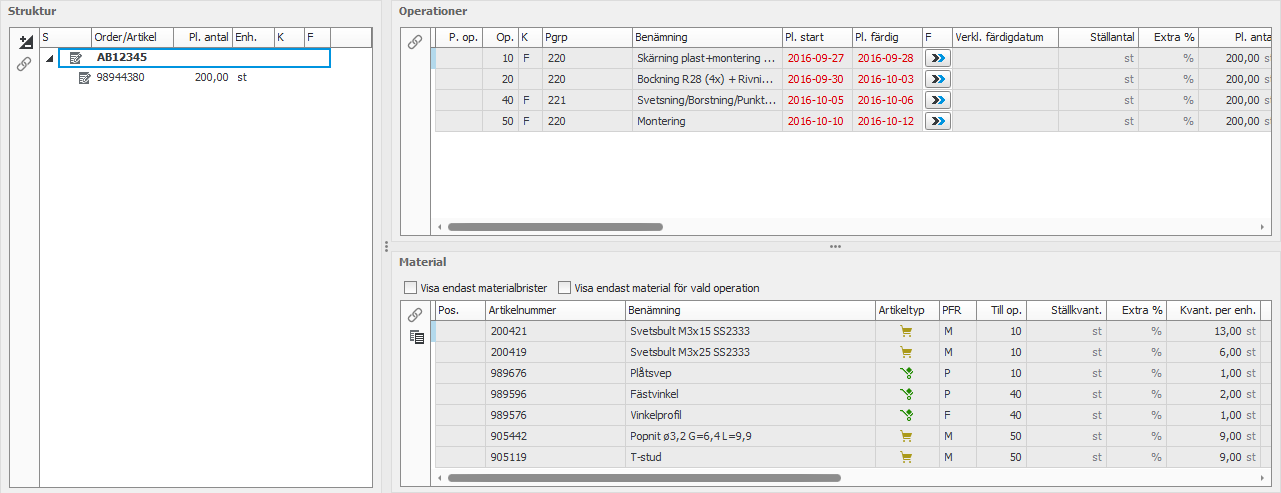Click the hand truck icon for Plåtsvep
Image resolution: width=1281 pixels, height=493 pixels.
point(906,373)
